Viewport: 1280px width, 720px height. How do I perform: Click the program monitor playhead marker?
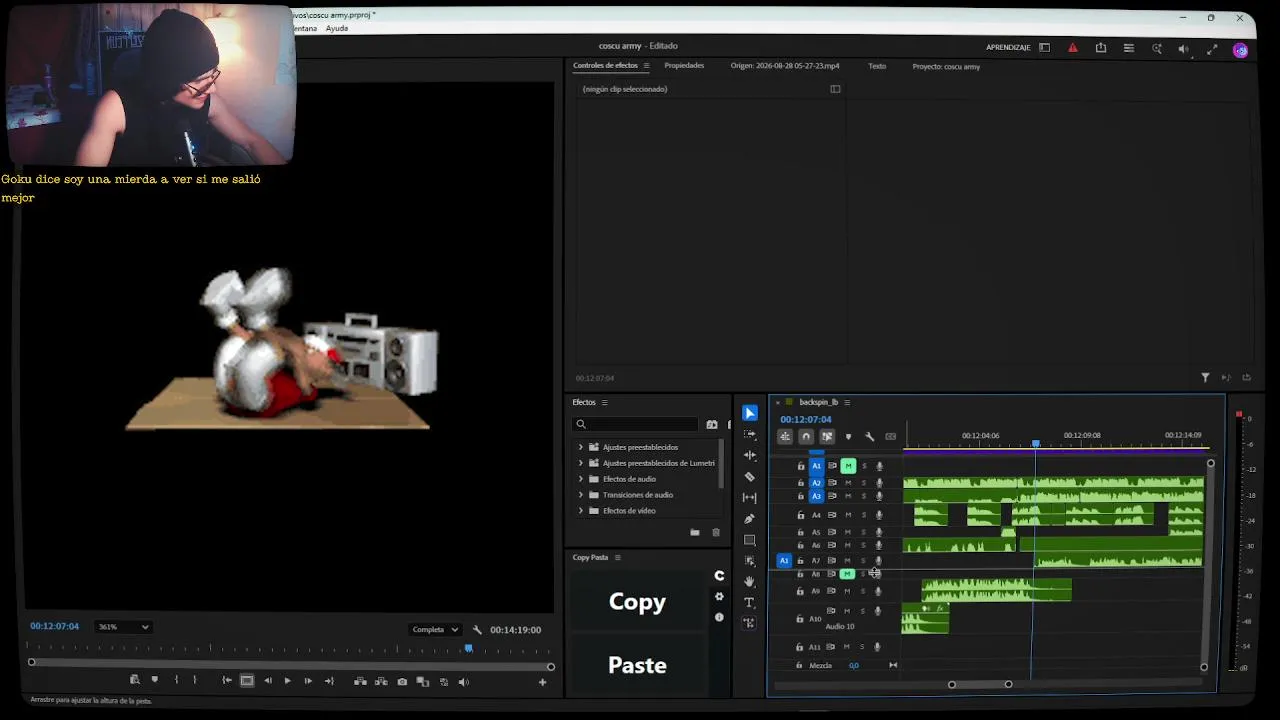[x=469, y=649]
